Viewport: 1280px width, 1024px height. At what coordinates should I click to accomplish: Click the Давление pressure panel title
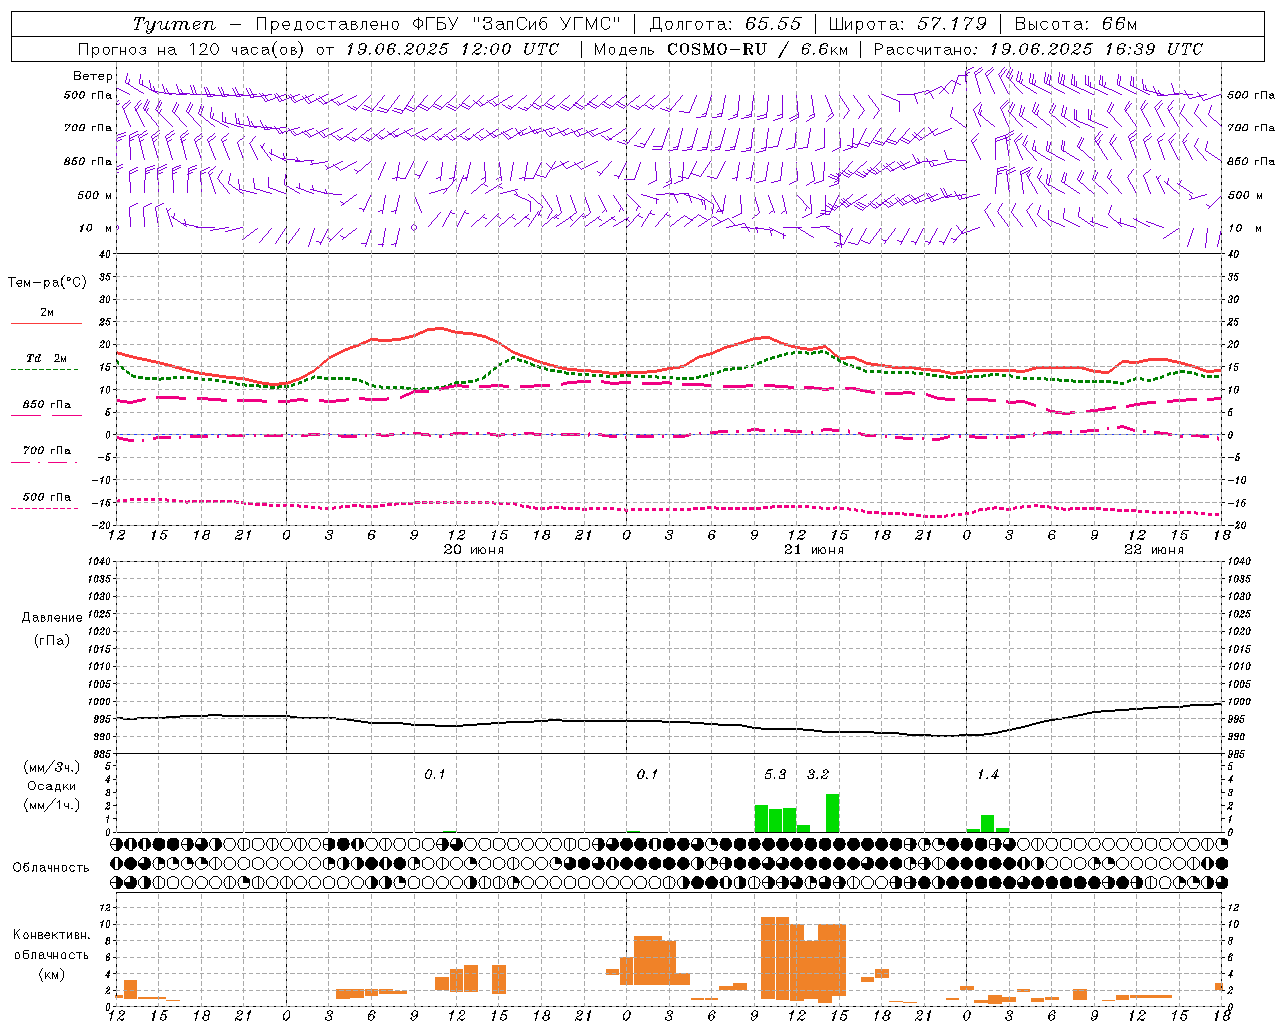[x=52, y=618]
